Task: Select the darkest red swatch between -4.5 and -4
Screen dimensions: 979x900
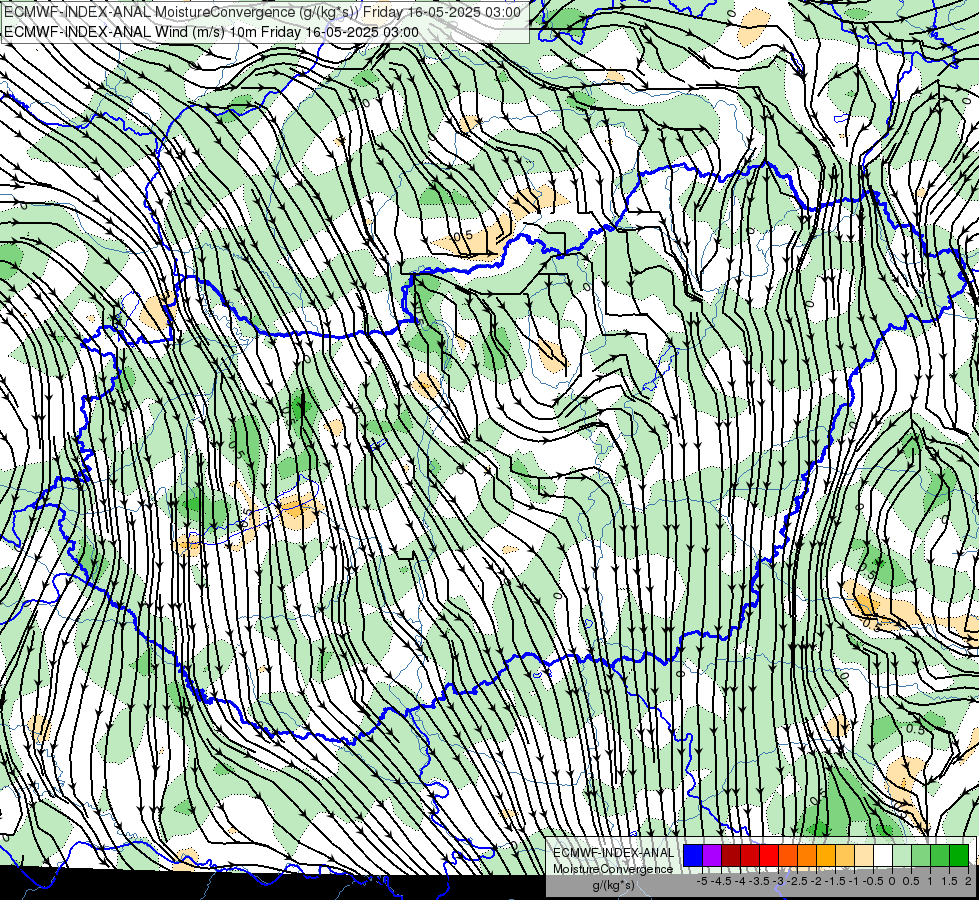Action: point(731,856)
